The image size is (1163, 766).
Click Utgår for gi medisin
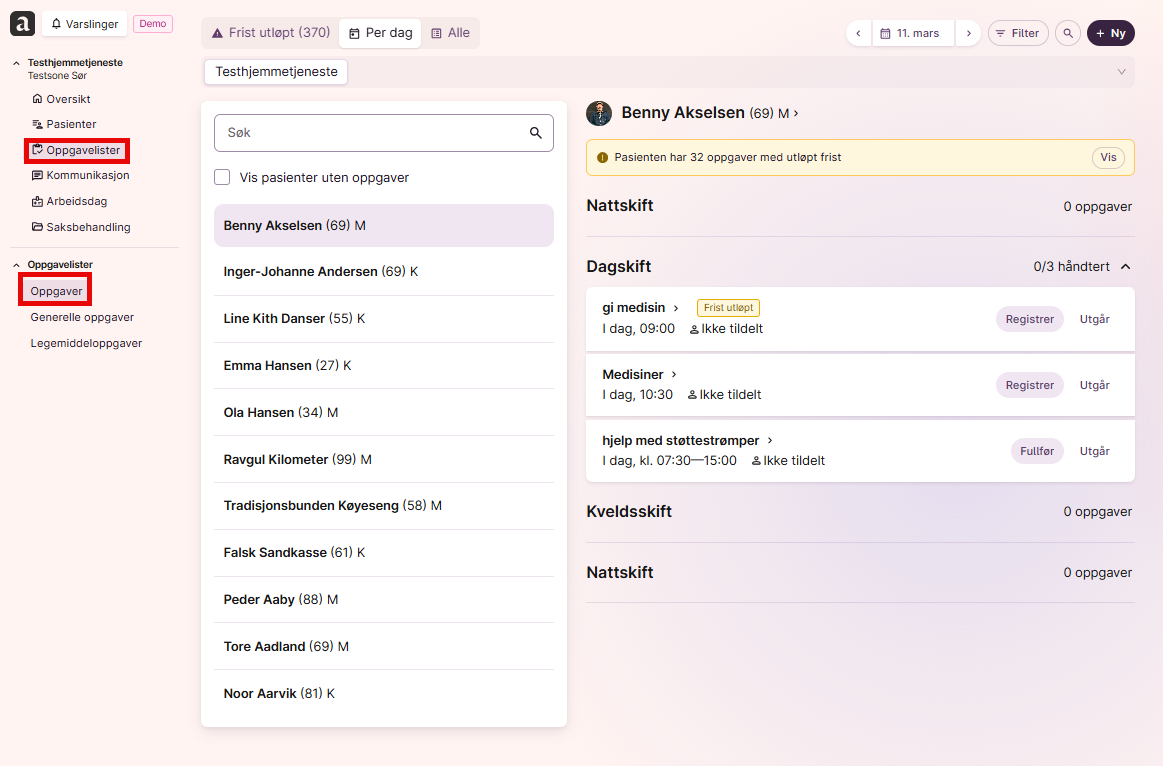pyautogui.click(x=1095, y=319)
